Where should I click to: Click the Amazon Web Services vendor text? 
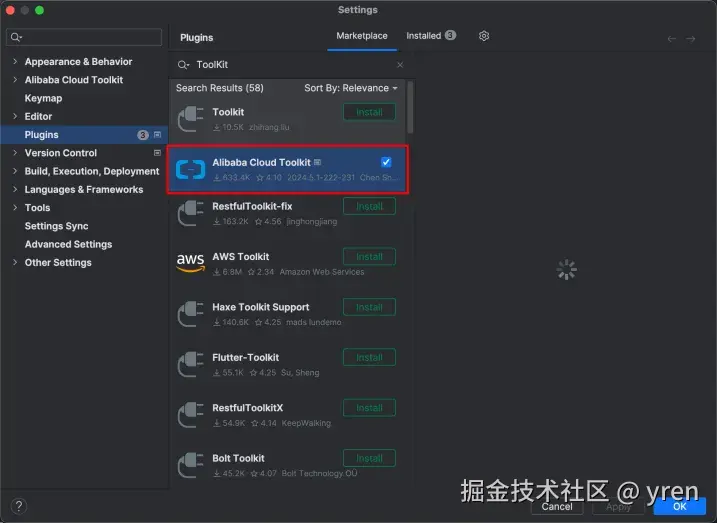coord(322,272)
